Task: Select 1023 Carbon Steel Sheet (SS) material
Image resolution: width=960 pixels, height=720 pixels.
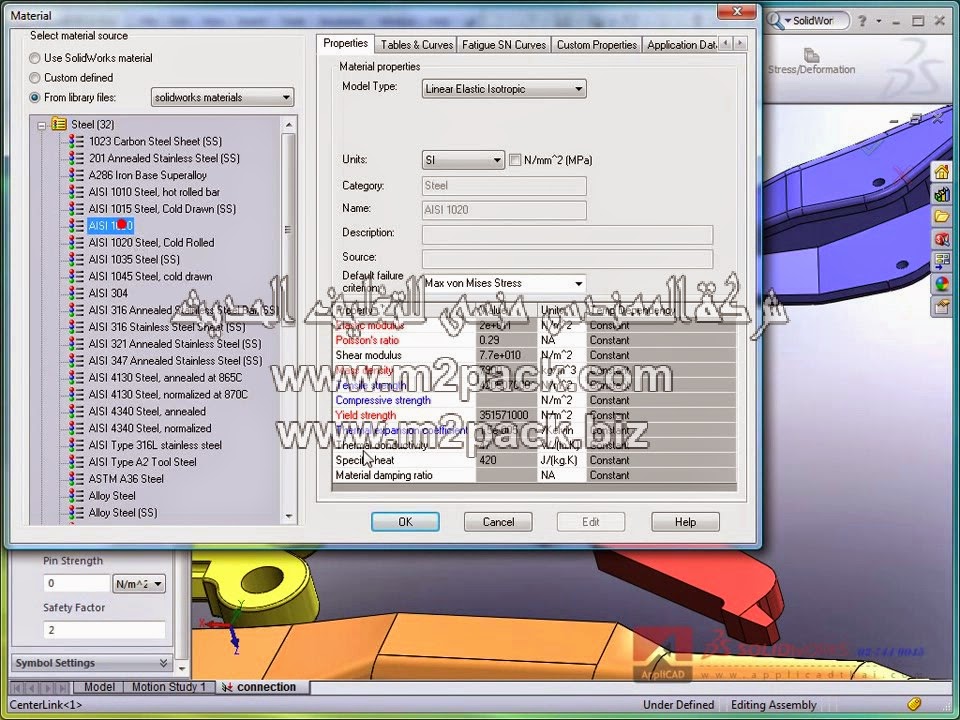Action: tap(155, 141)
